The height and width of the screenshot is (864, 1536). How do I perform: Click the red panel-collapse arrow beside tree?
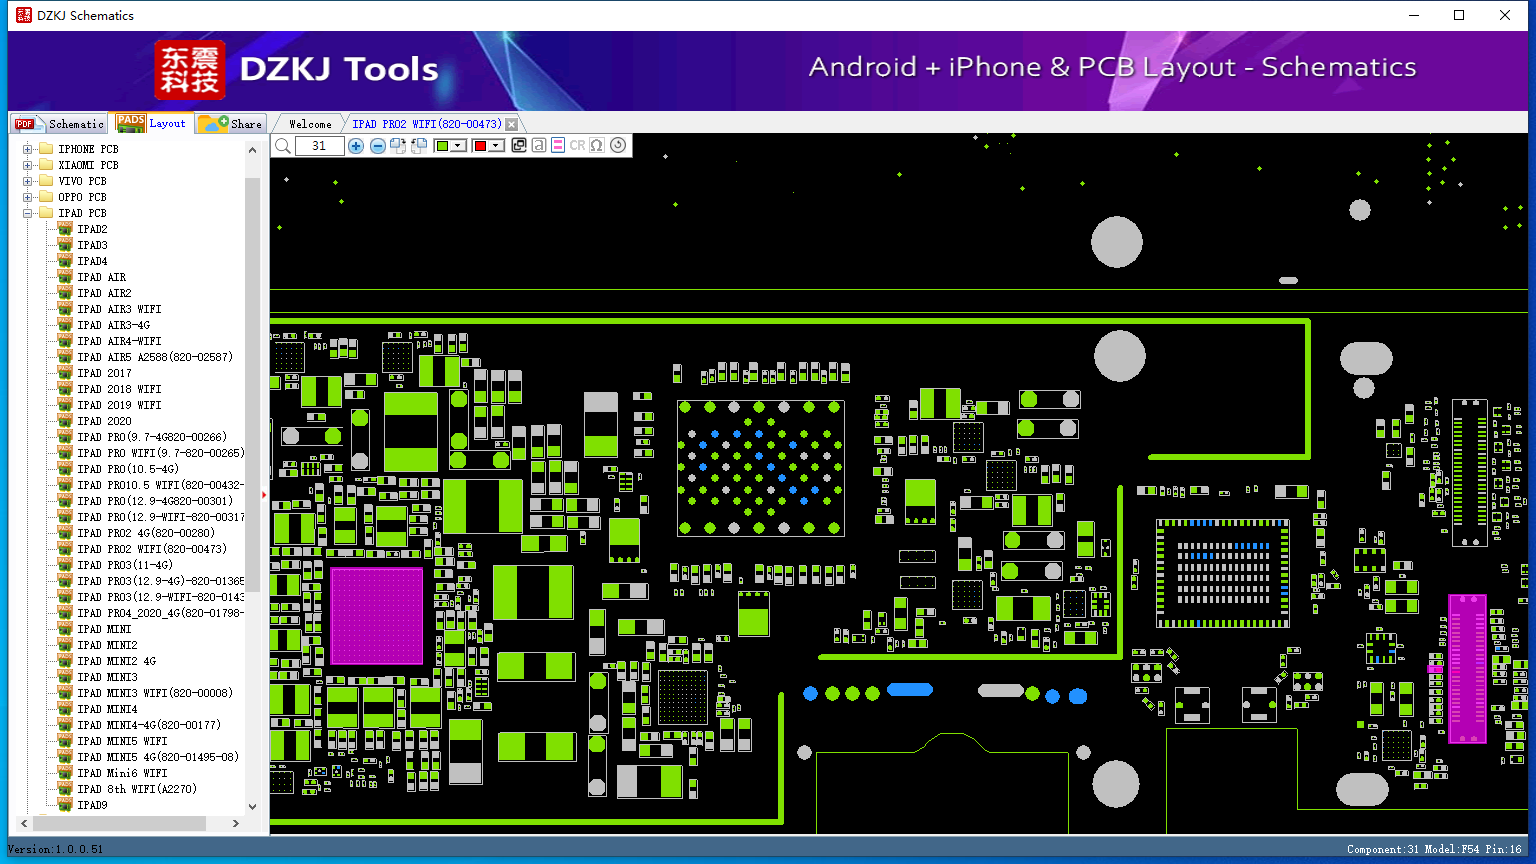click(x=264, y=494)
